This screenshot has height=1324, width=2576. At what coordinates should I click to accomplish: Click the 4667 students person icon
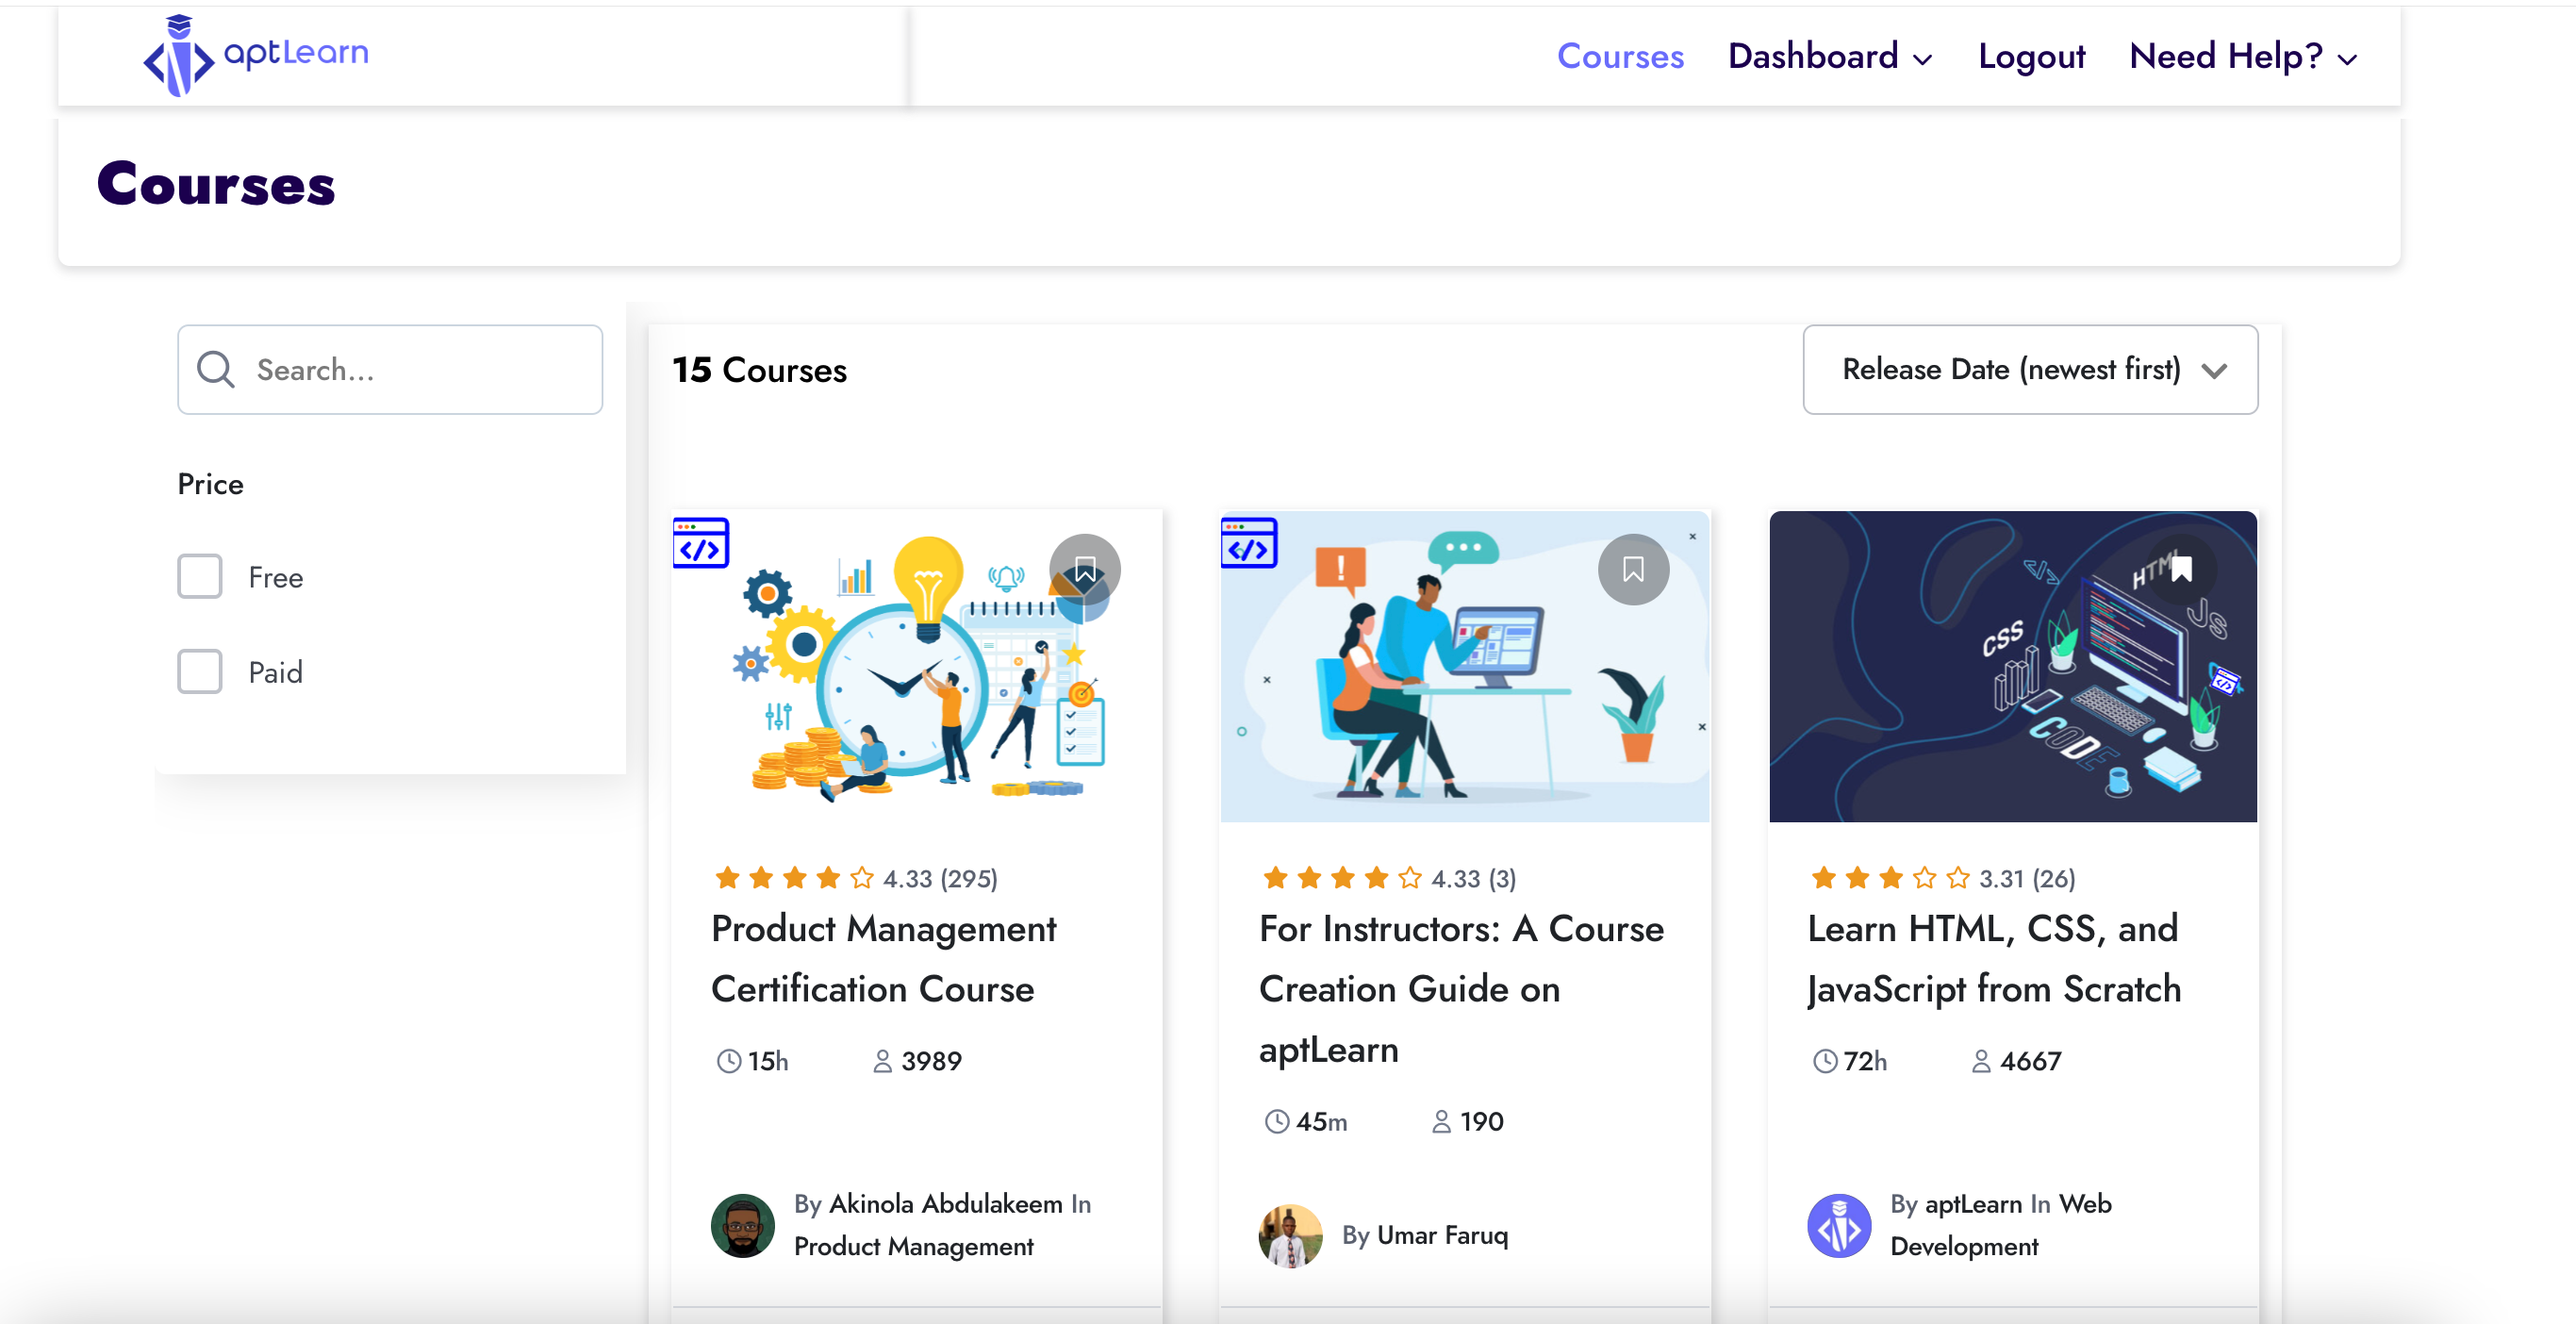(1980, 1061)
